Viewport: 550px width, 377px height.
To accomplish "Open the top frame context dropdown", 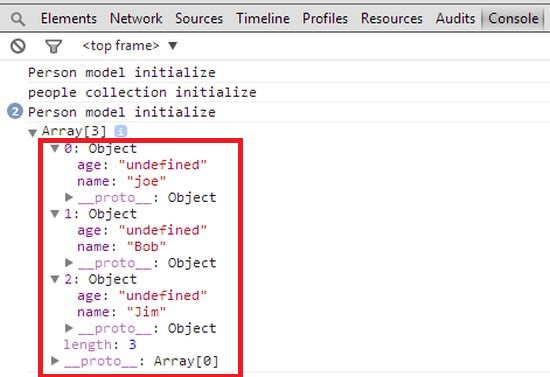I will (x=130, y=46).
